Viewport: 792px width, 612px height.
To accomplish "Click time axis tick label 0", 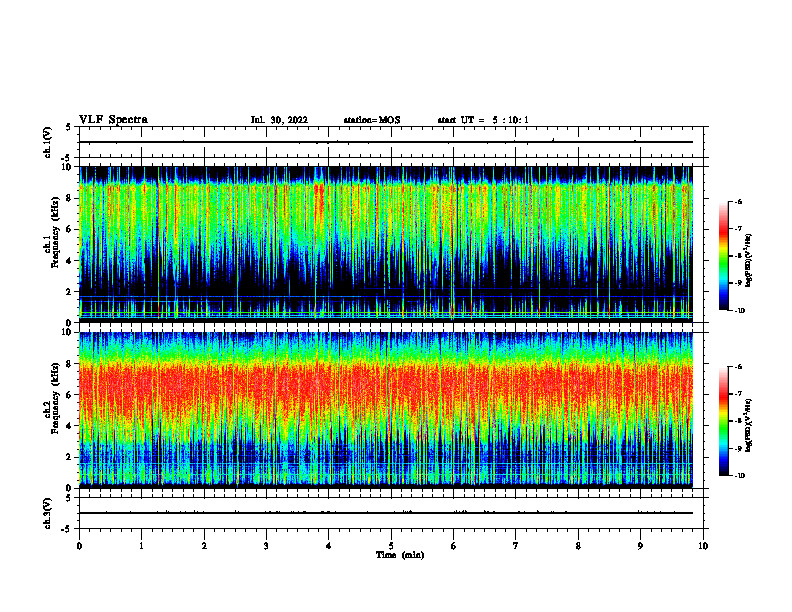I will [79, 546].
